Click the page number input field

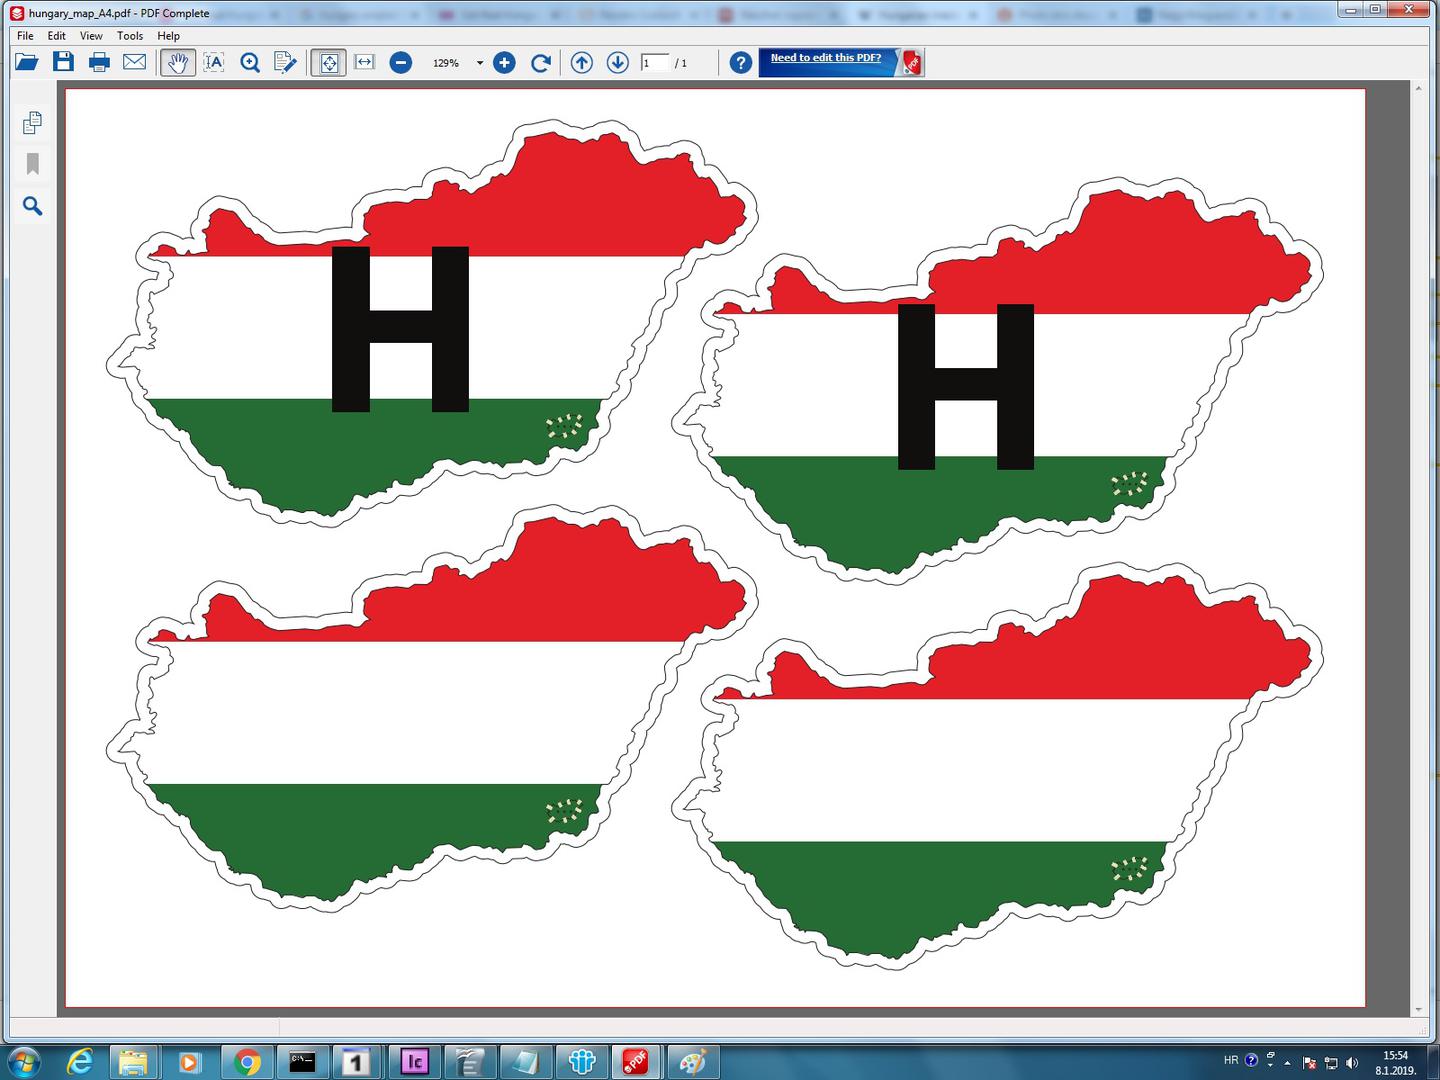[x=654, y=63]
